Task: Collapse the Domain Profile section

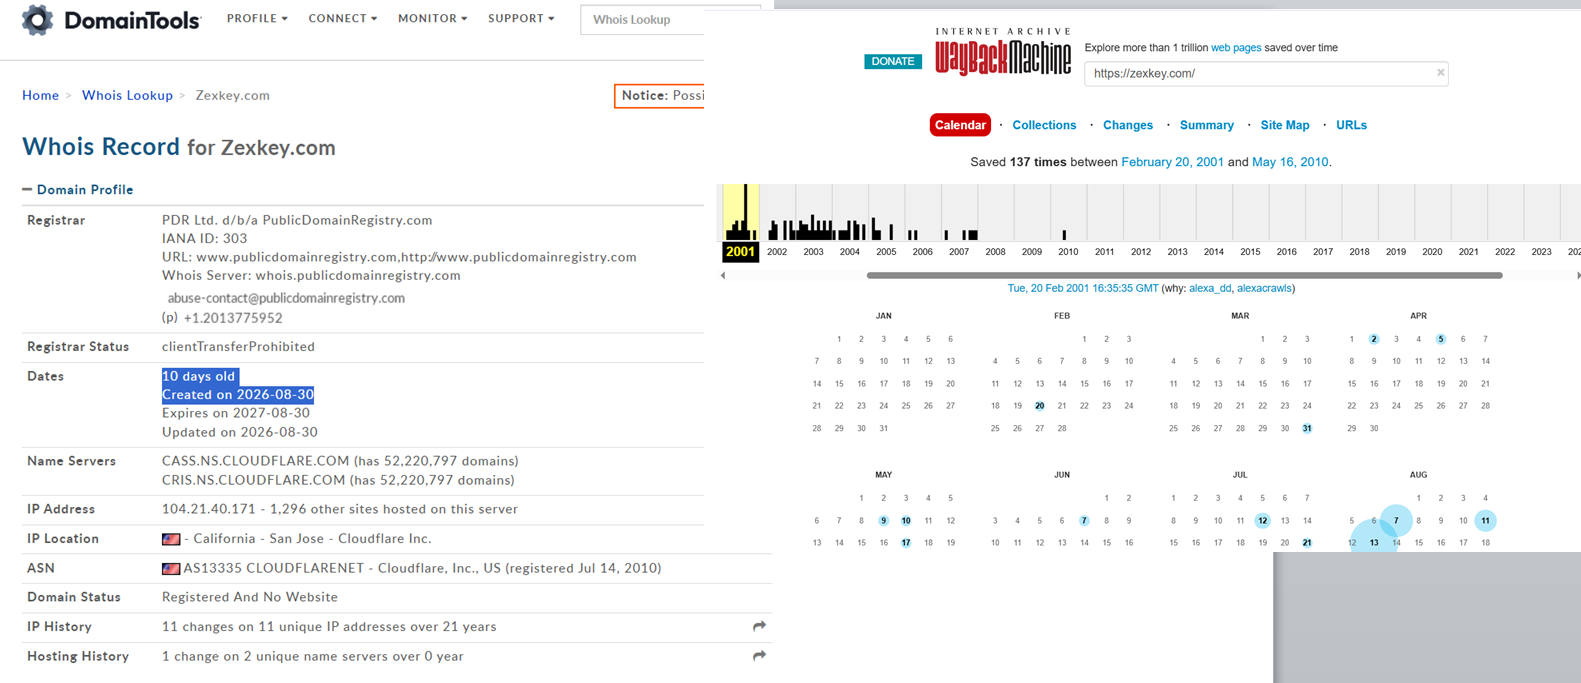Action: pyautogui.click(x=78, y=189)
